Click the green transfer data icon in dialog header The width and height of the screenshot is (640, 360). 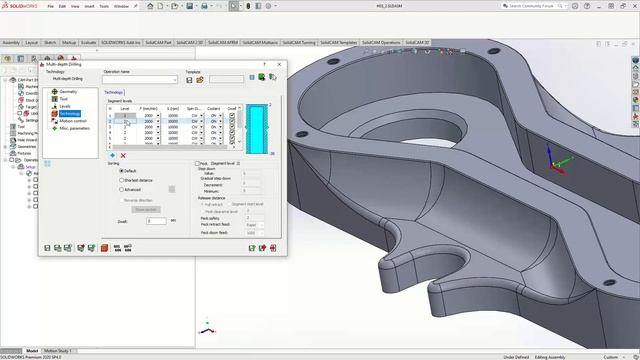point(262,77)
